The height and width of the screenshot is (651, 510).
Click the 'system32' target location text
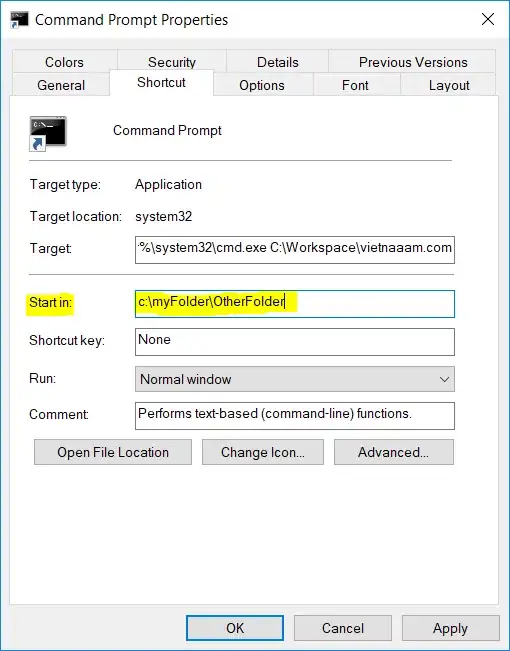tap(164, 216)
